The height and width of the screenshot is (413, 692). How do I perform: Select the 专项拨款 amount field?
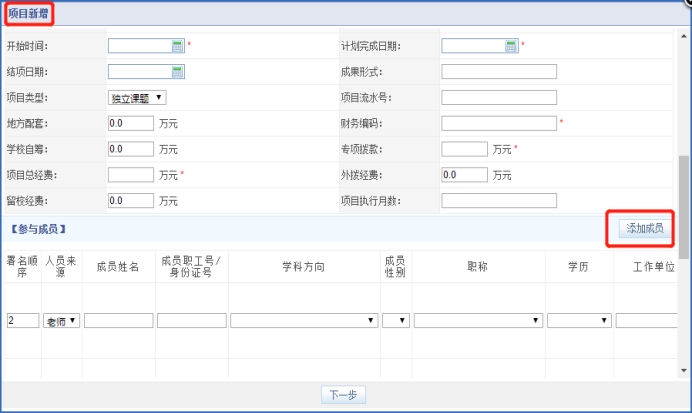click(464, 149)
